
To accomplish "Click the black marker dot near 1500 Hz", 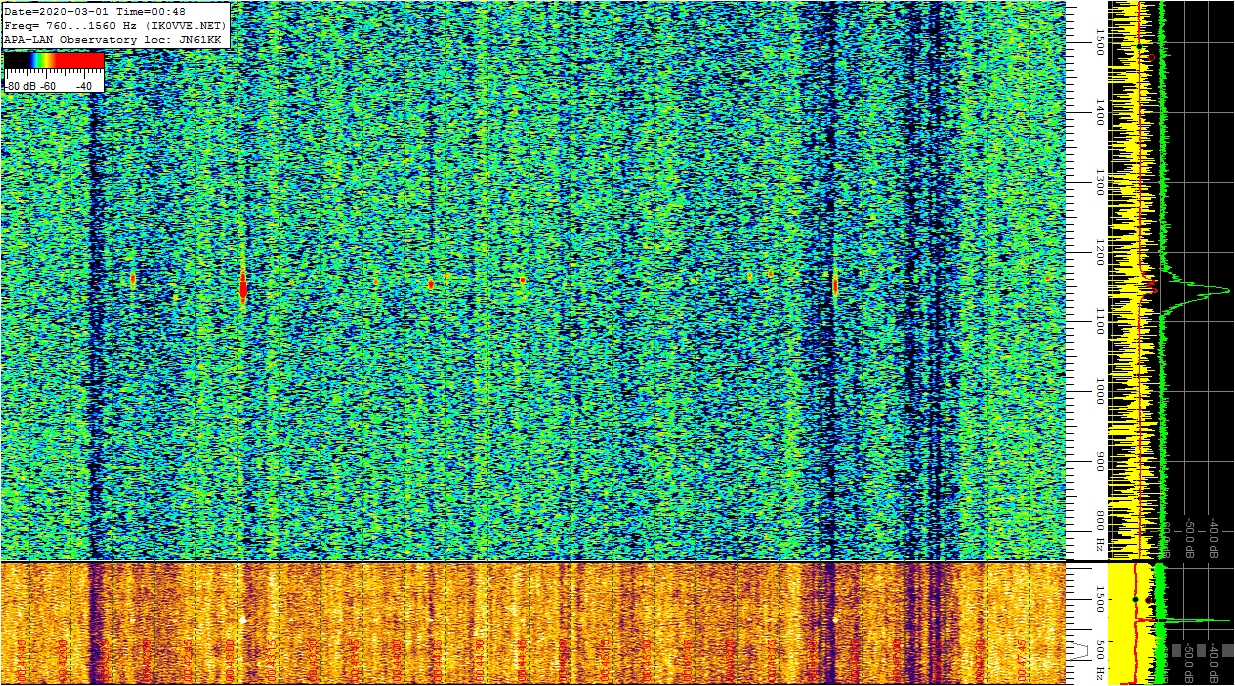I will tap(1139, 46).
